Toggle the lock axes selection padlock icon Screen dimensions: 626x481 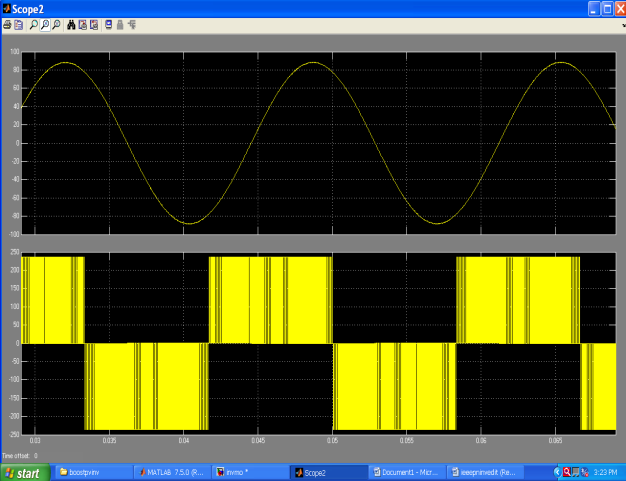[x=119, y=23]
